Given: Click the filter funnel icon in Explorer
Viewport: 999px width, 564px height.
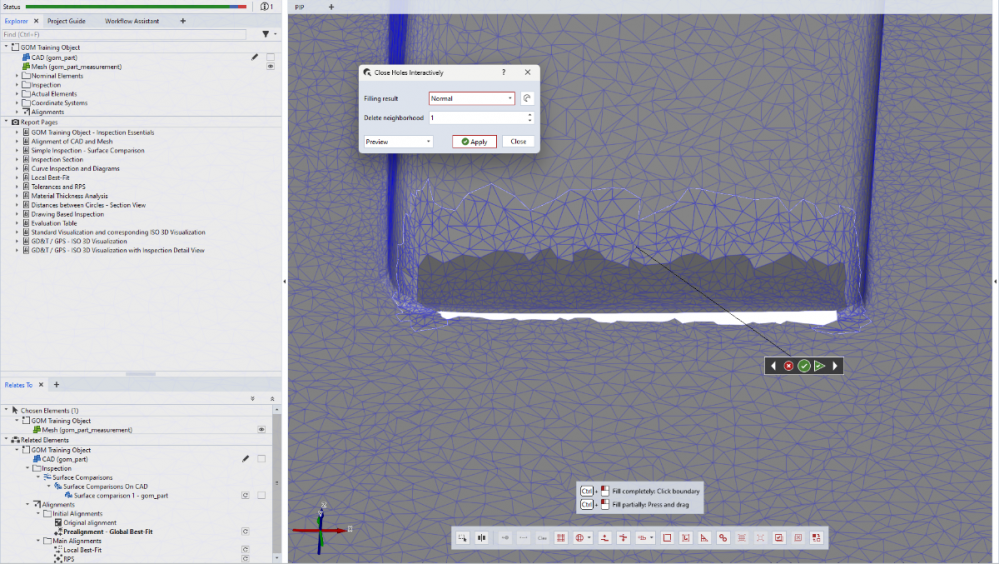Looking at the screenshot, I should [x=265, y=34].
